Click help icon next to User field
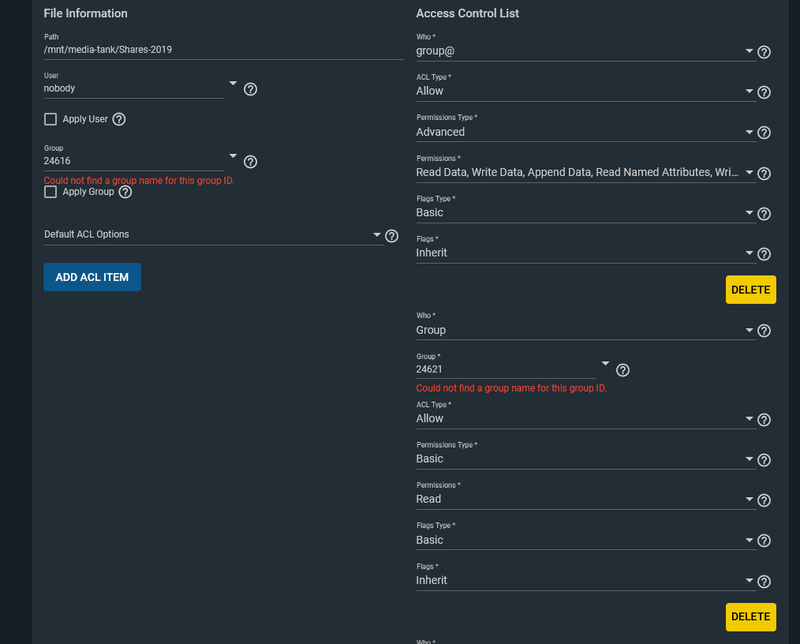The height and width of the screenshot is (644, 800). click(251, 89)
